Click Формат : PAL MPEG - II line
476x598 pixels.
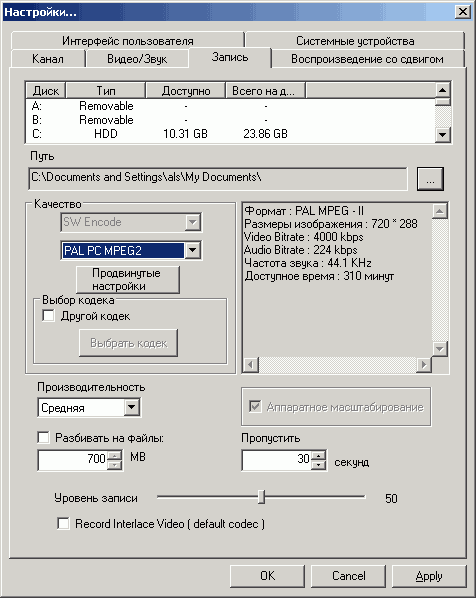click(x=304, y=211)
